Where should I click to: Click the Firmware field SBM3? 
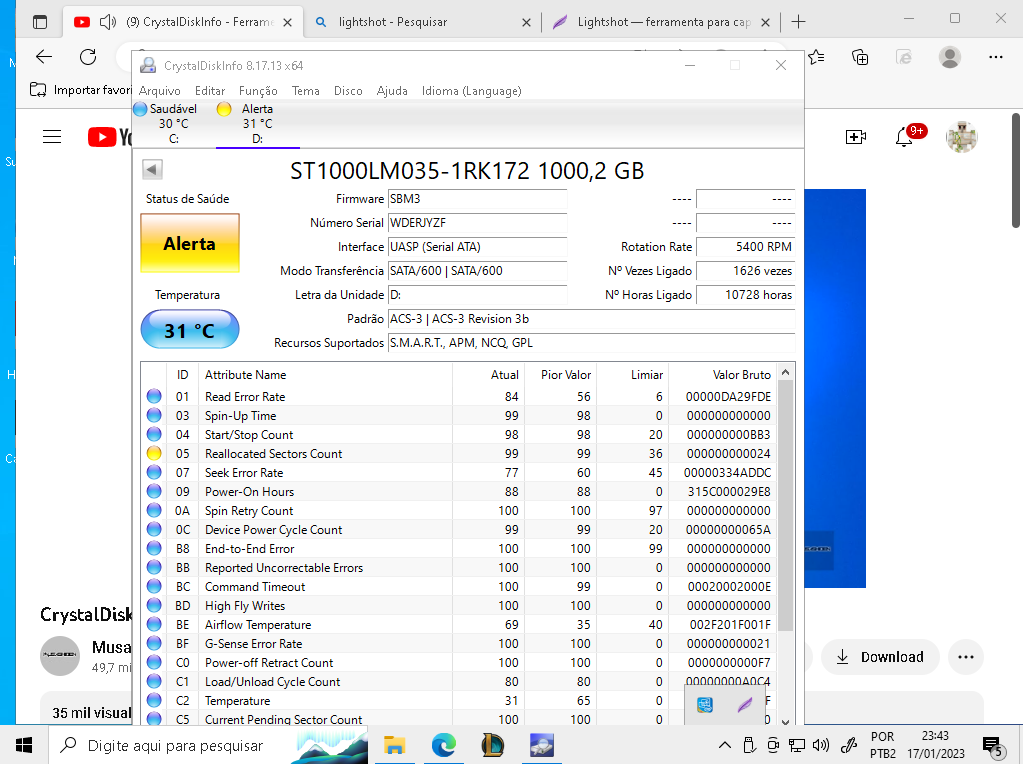point(478,199)
